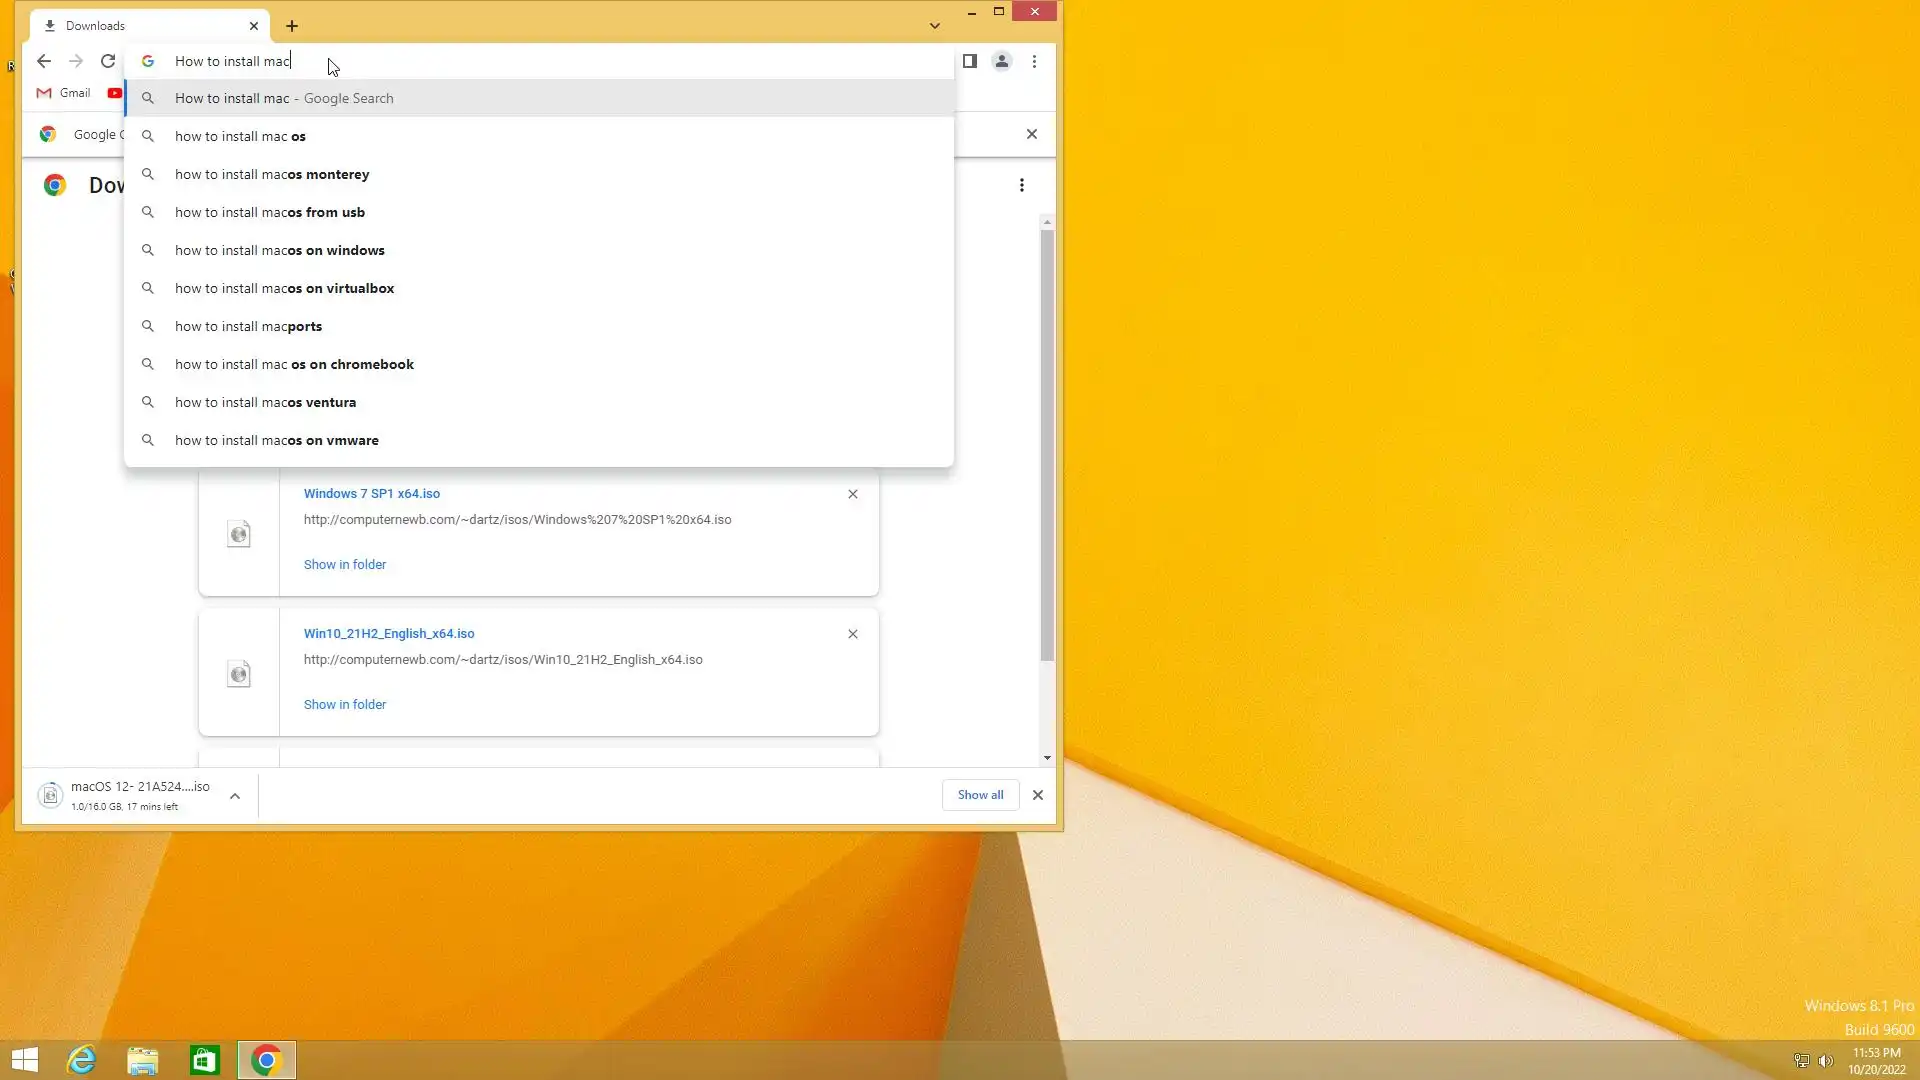Remove Windows 7 SP1 ISO from list
The image size is (1920, 1080).
[x=852, y=494]
